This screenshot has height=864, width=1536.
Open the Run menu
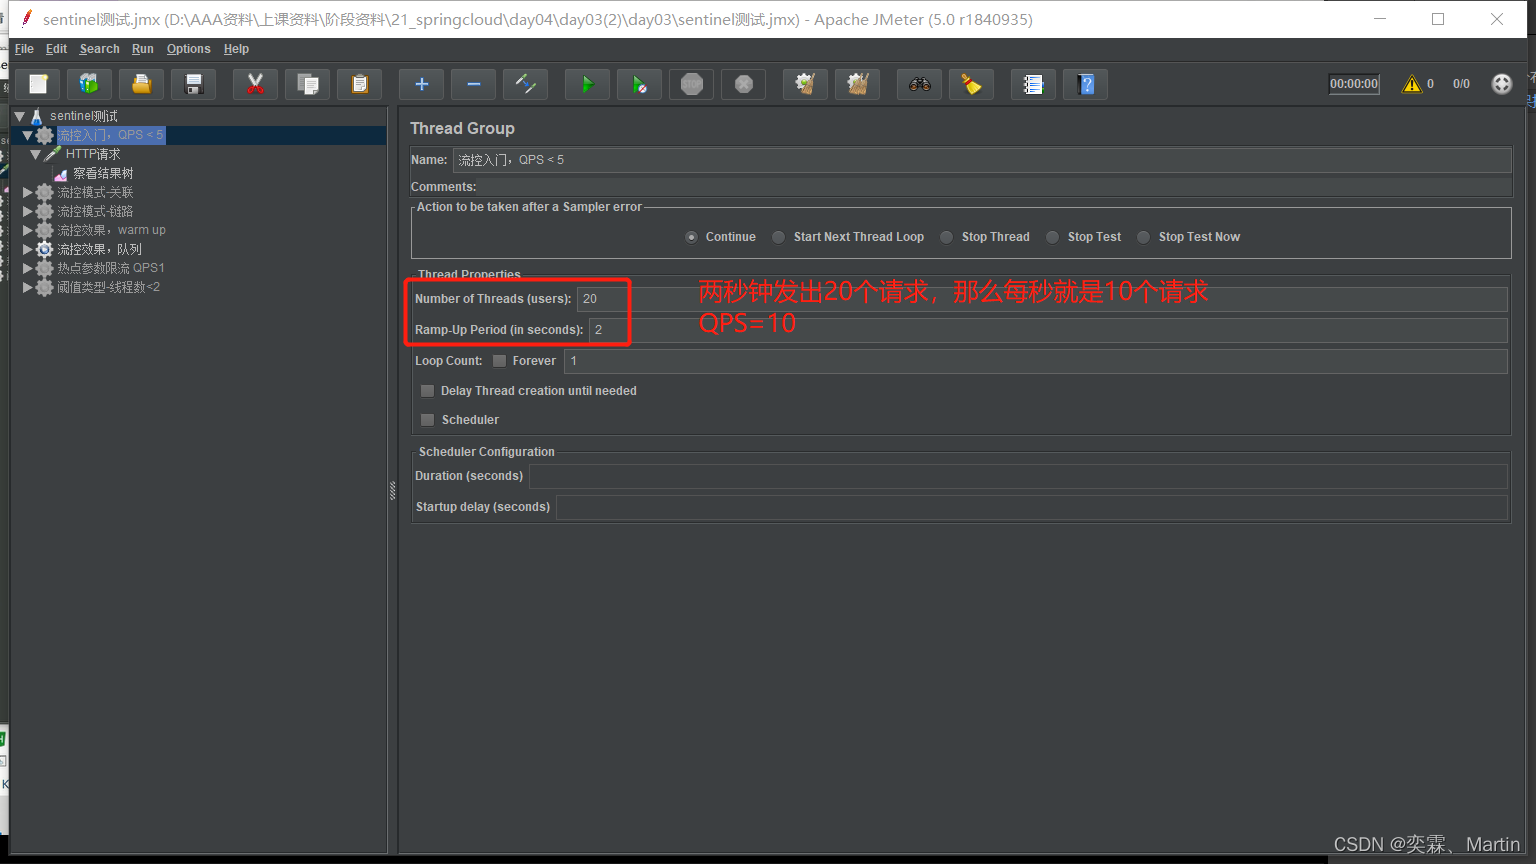(143, 49)
